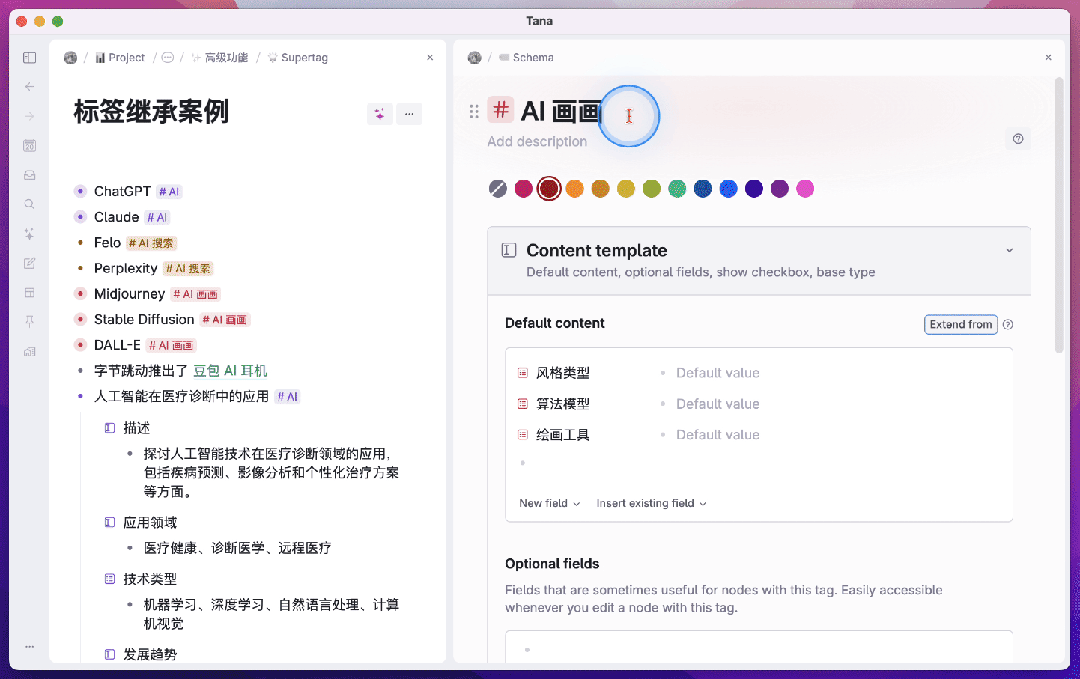Close the Schema panel
The height and width of the screenshot is (679, 1080).
pos(1048,58)
